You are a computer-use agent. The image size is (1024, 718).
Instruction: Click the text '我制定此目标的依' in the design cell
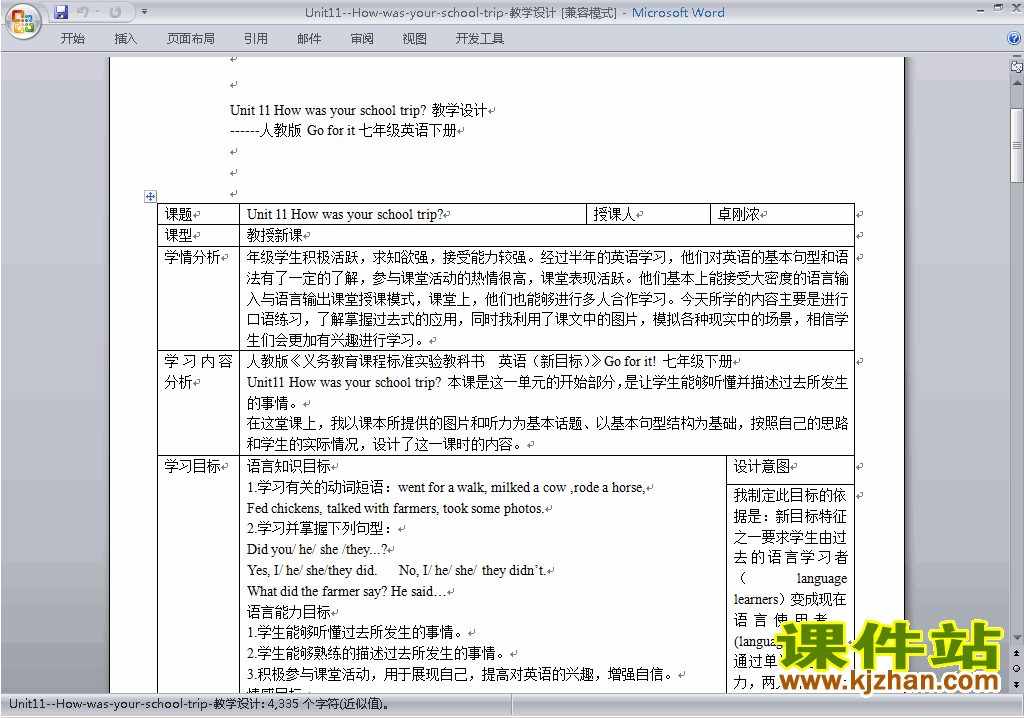(790, 495)
